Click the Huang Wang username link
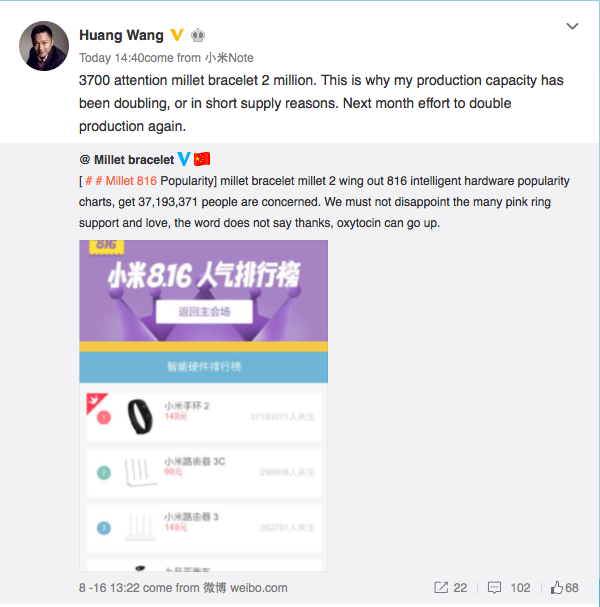The width and height of the screenshot is (600, 607). (x=121, y=35)
